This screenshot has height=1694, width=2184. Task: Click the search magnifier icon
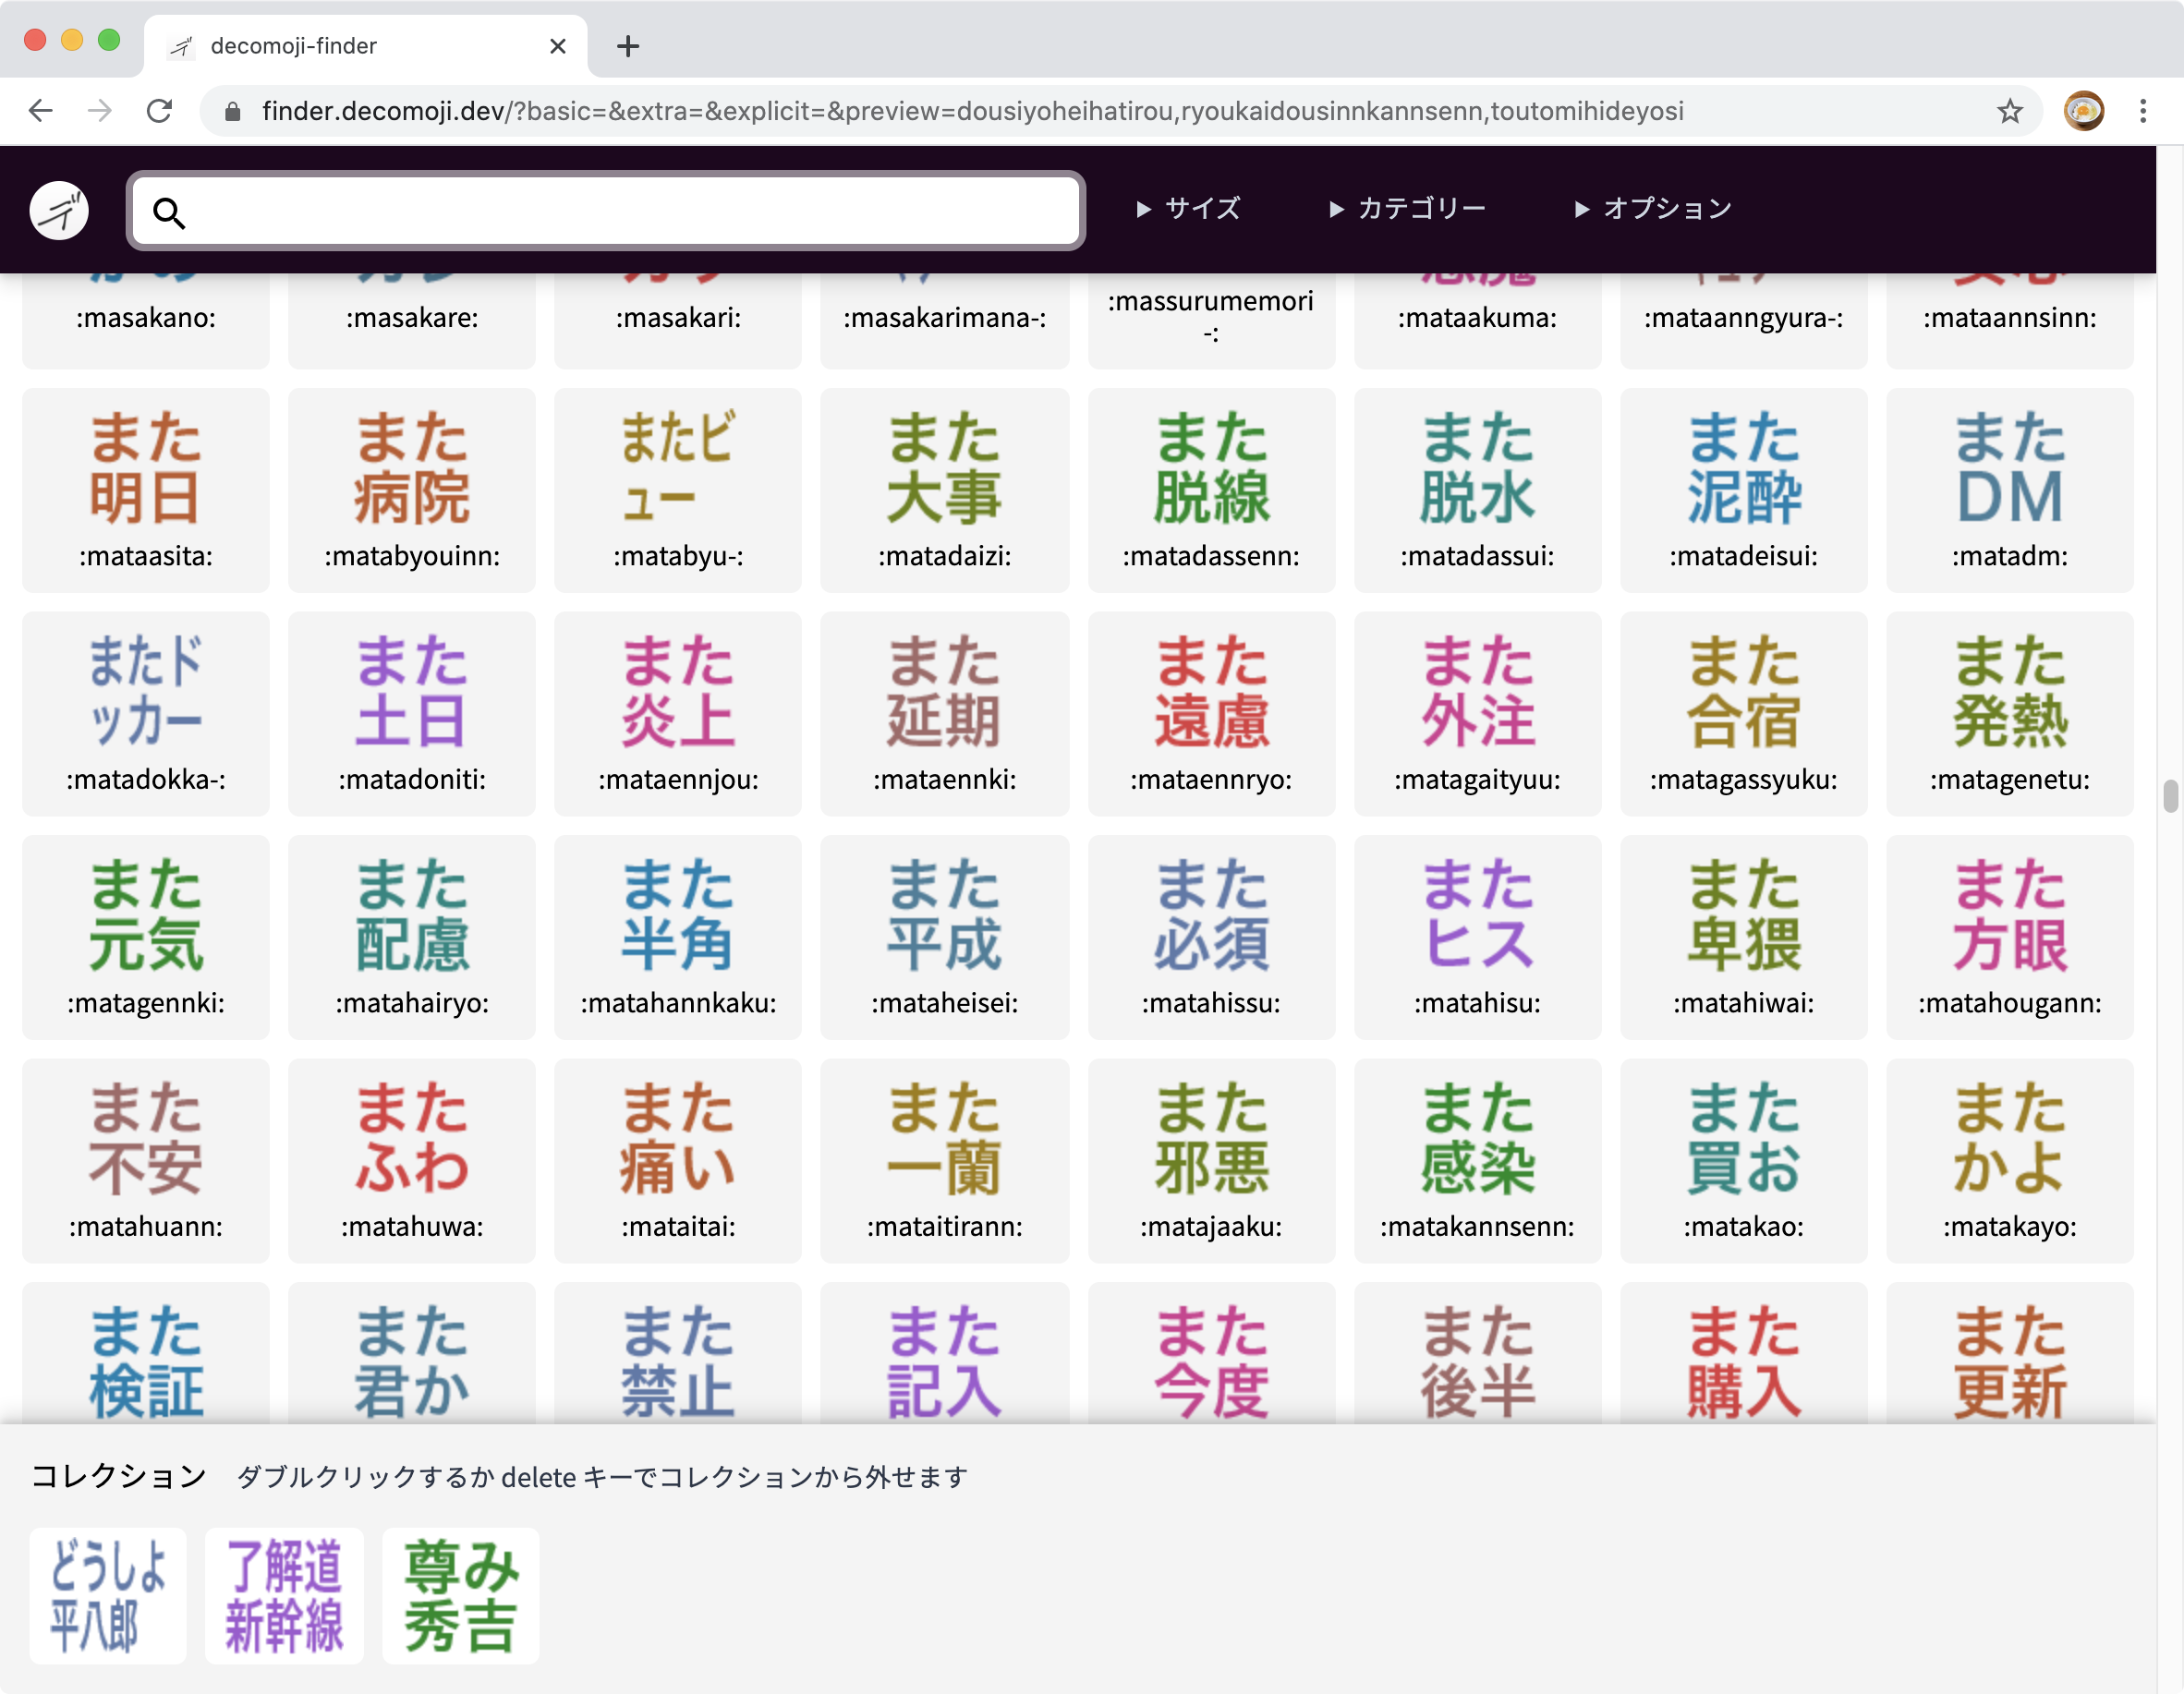(x=169, y=212)
